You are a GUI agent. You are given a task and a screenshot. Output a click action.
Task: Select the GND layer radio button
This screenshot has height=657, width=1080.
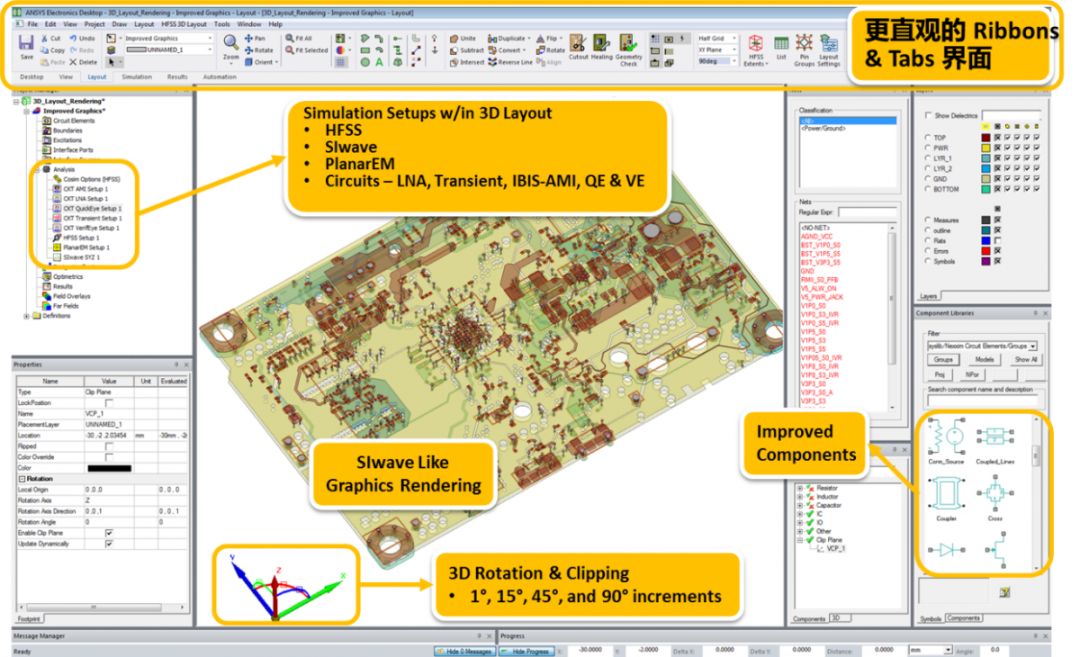pyautogui.click(x=928, y=178)
